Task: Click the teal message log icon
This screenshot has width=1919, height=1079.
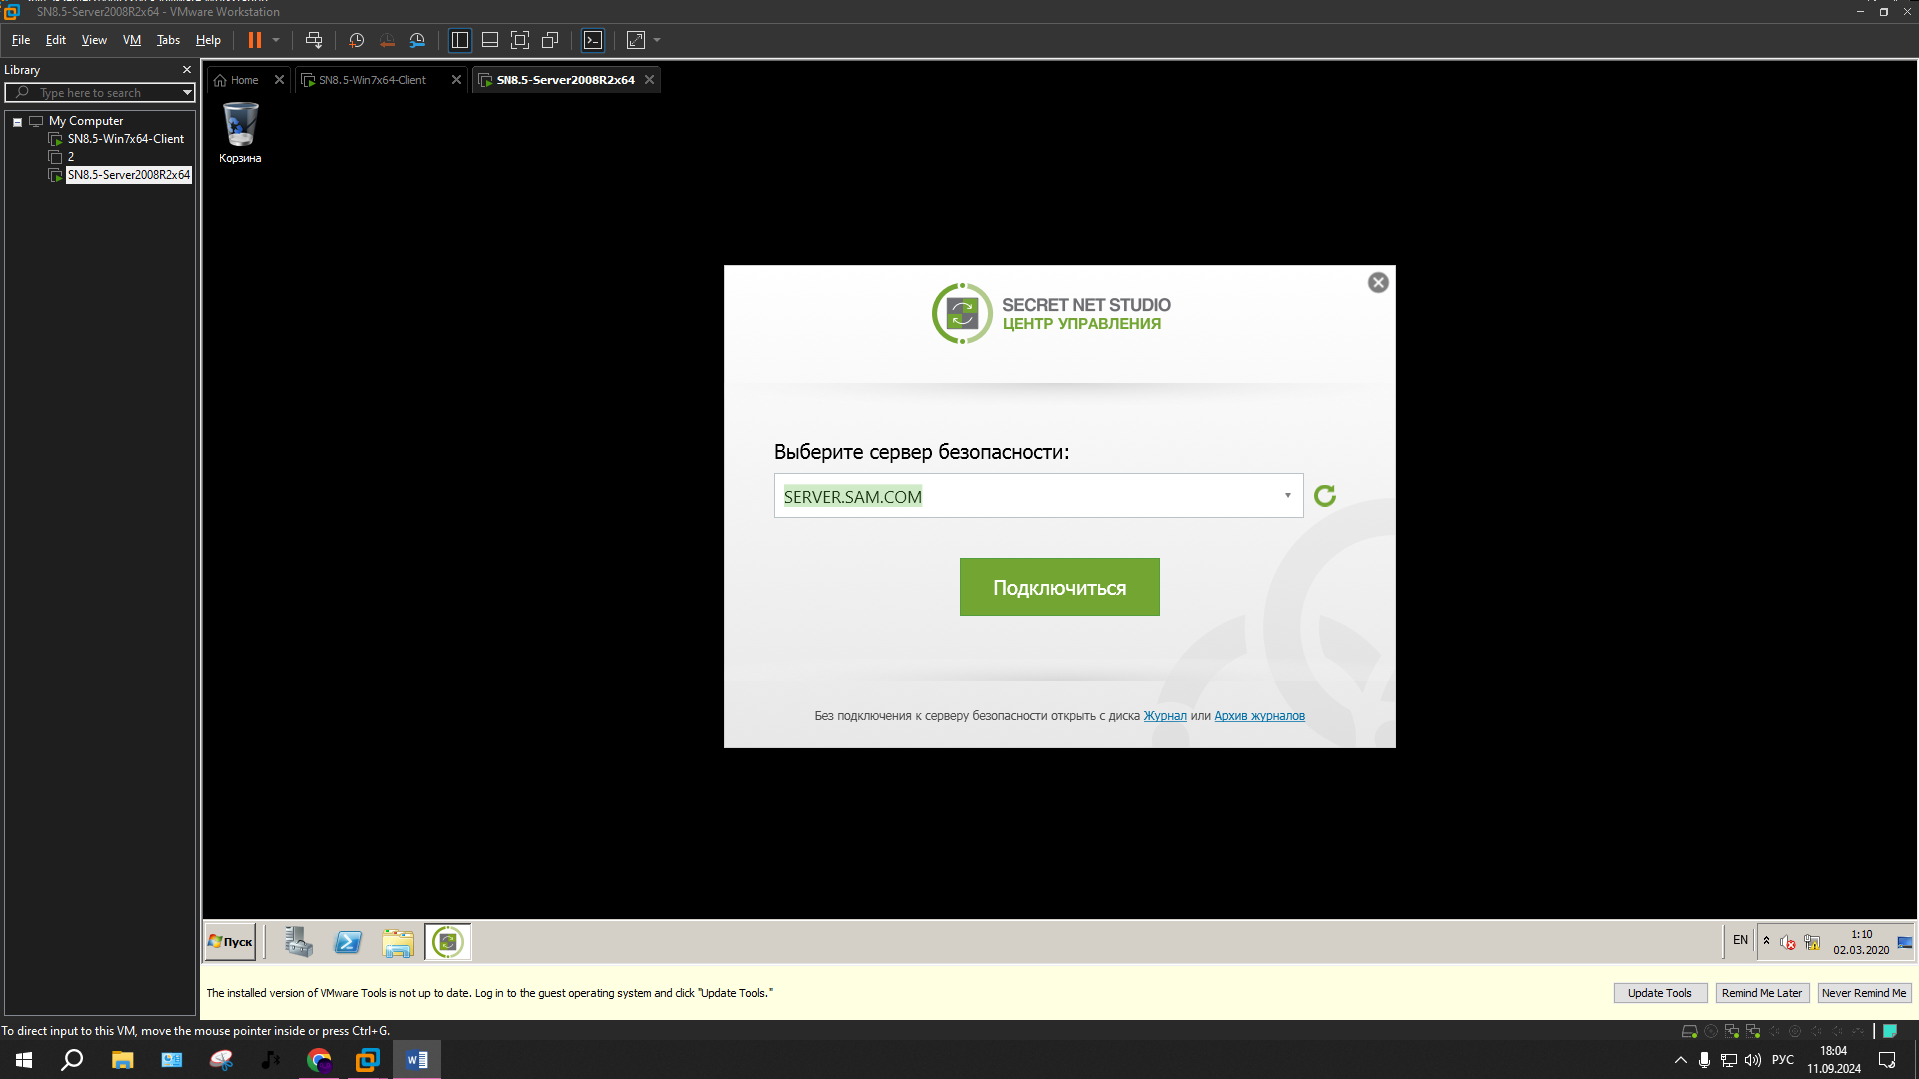Action: click(1890, 1031)
